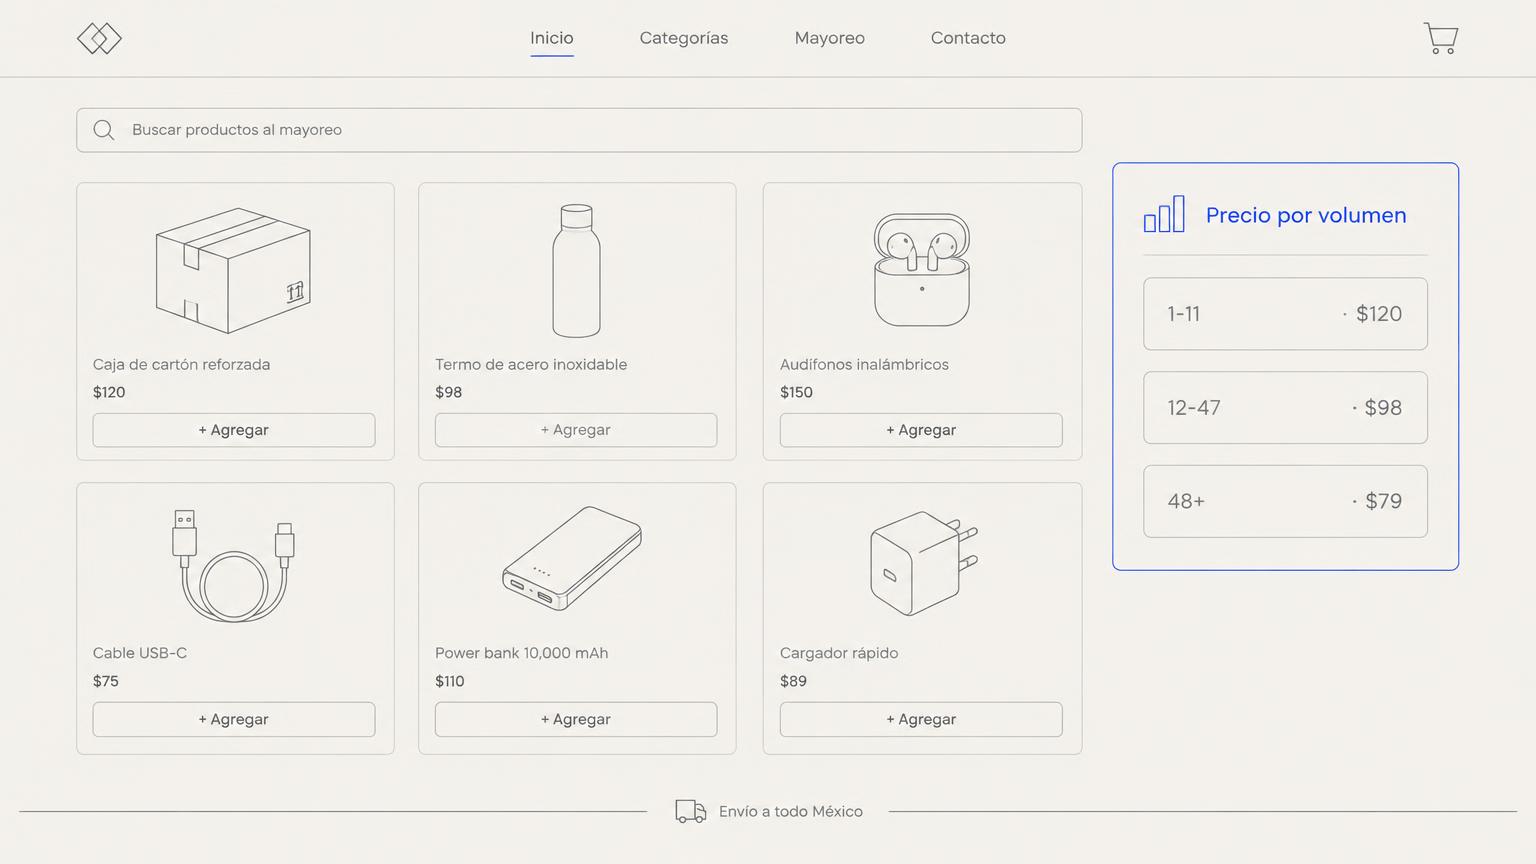1536x864 pixels.
Task: Select the 1-11 volume price tier
Action: coord(1285,314)
